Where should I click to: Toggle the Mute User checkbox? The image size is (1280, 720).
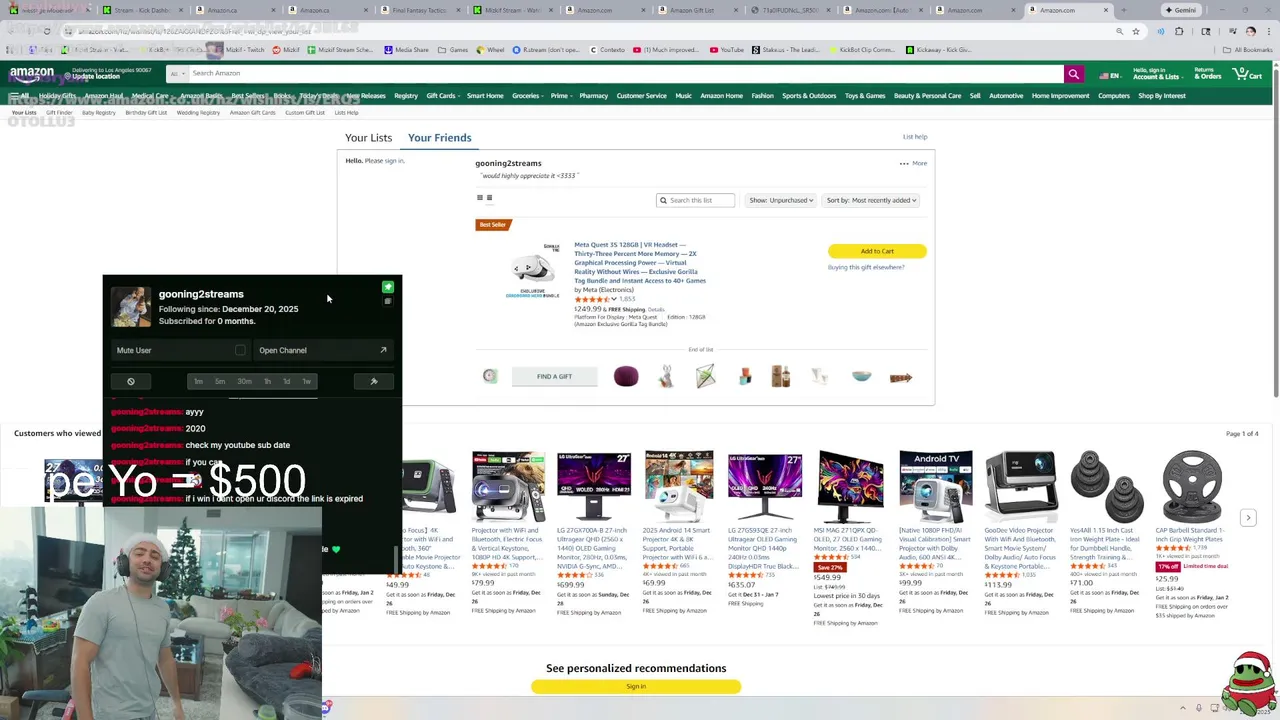click(x=240, y=350)
